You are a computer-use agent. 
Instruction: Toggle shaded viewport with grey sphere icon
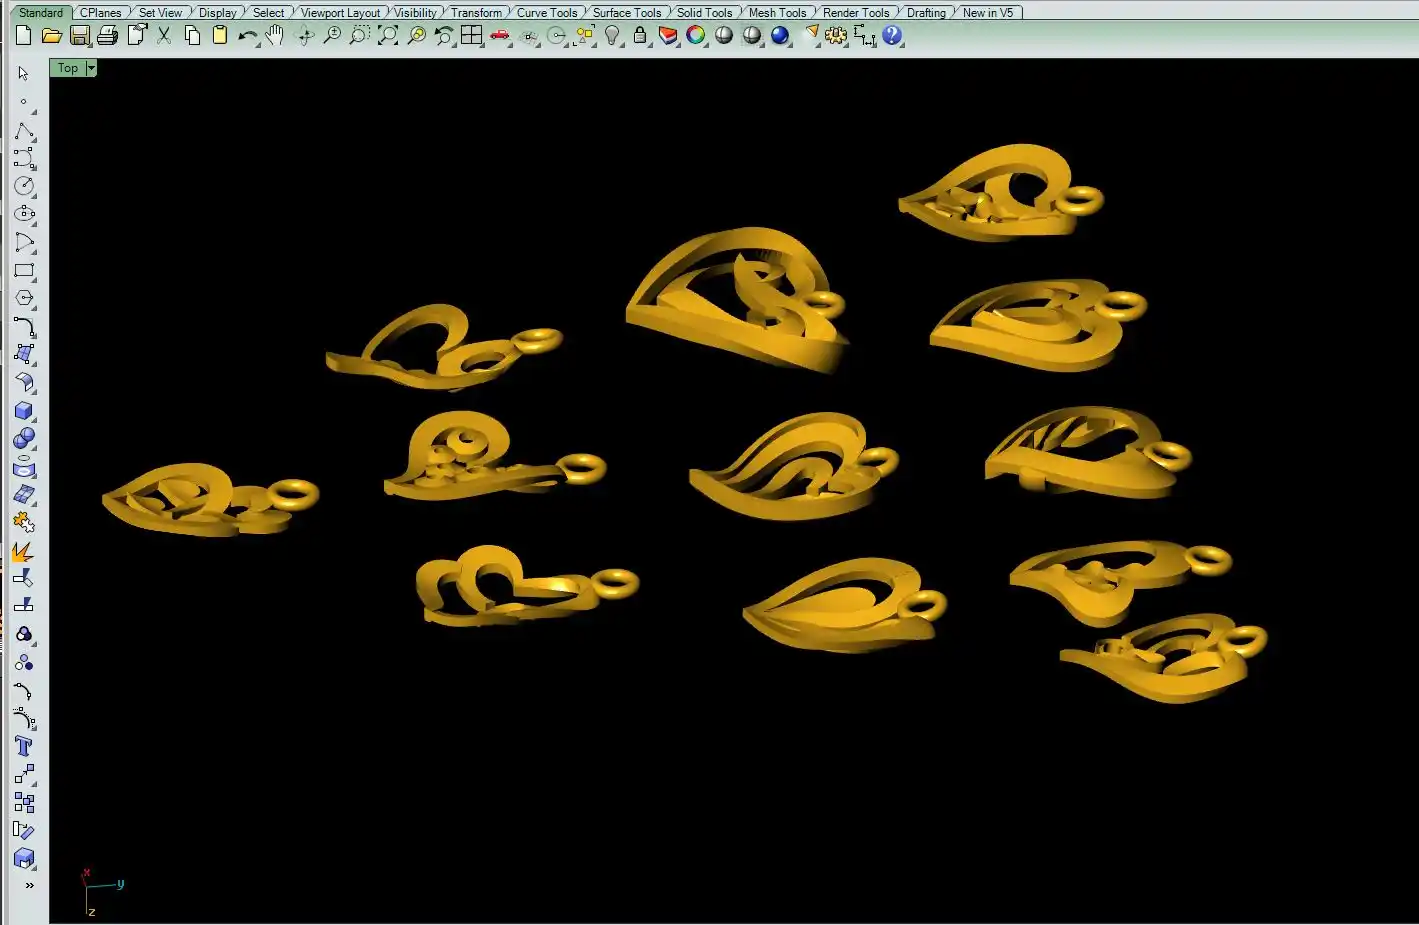(x=724, y=36)
